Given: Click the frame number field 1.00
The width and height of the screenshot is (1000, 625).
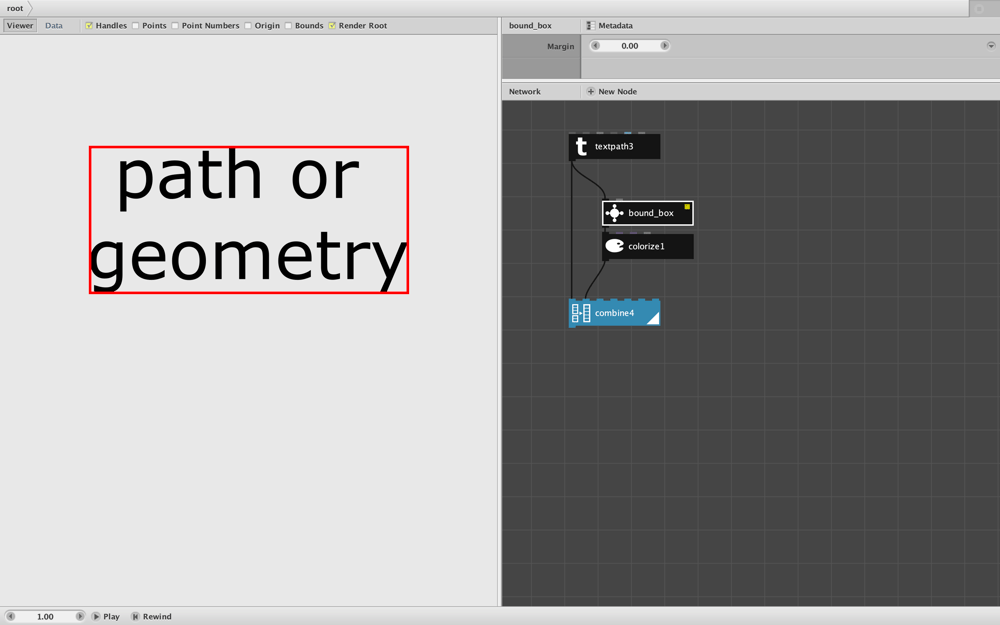Looking at the screenshot, I should [45, 617].
